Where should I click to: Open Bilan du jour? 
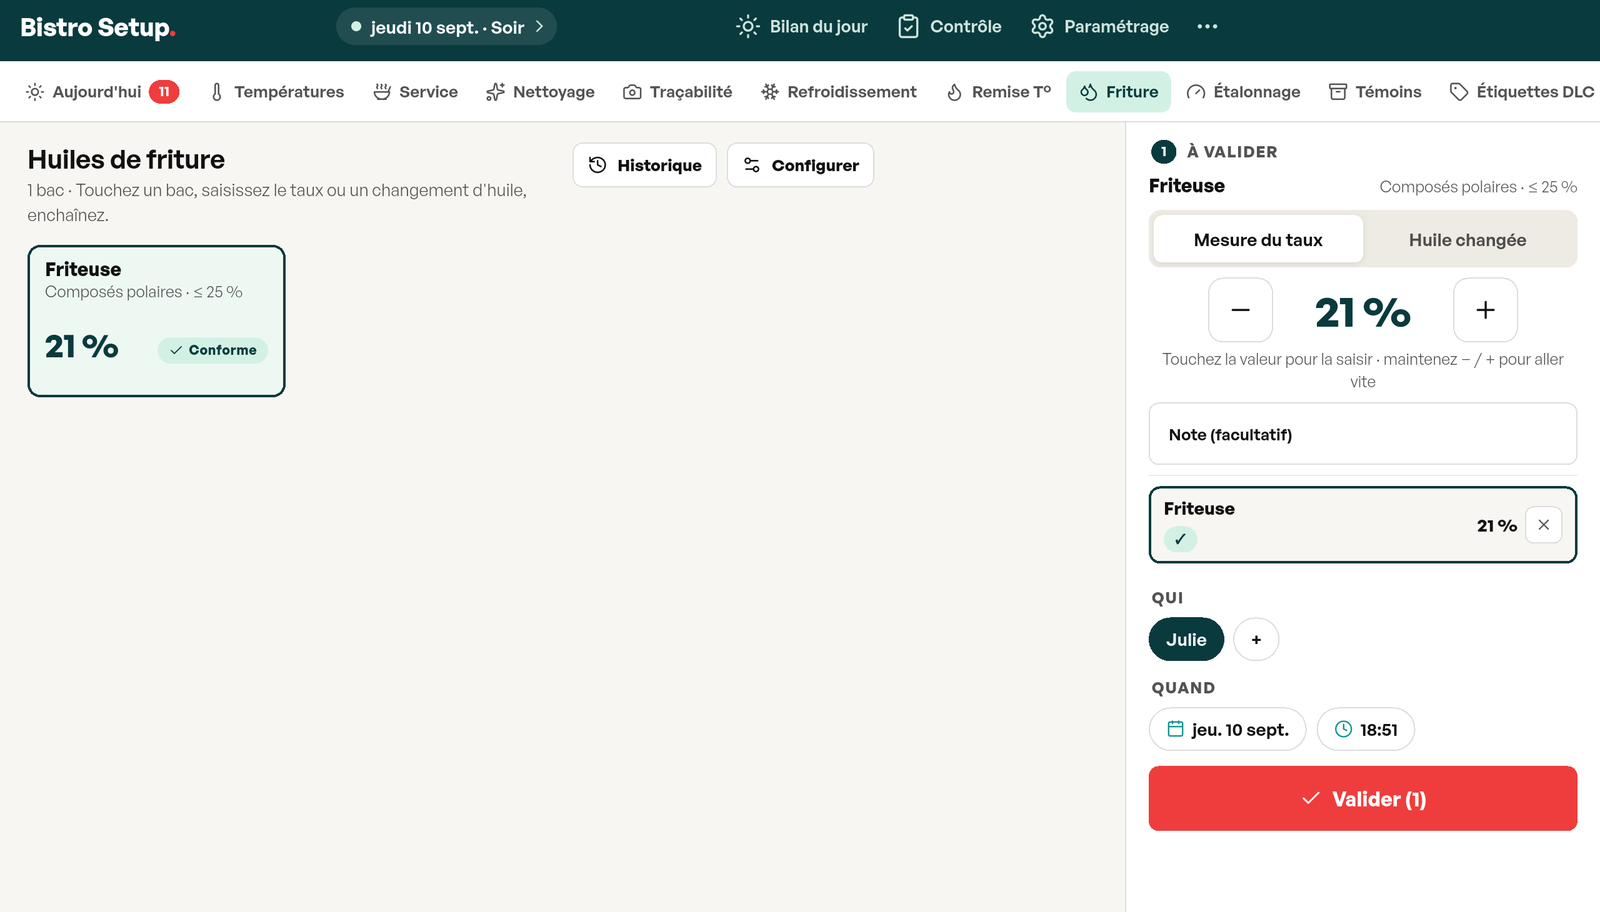[802, 27]
